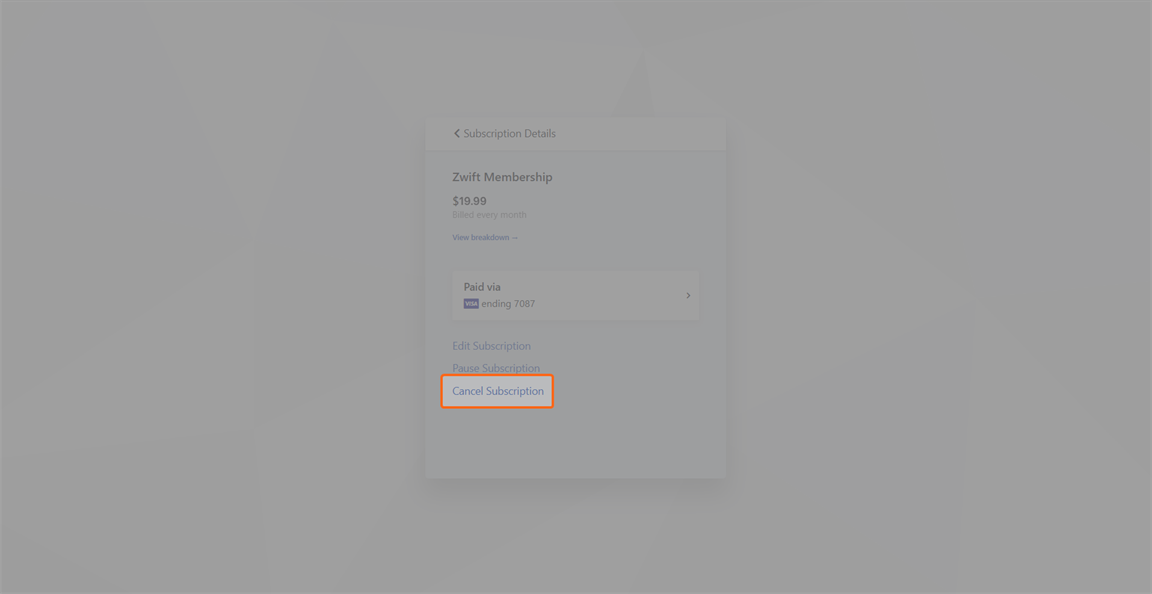Click the 'ending 7087' card text

508,304
